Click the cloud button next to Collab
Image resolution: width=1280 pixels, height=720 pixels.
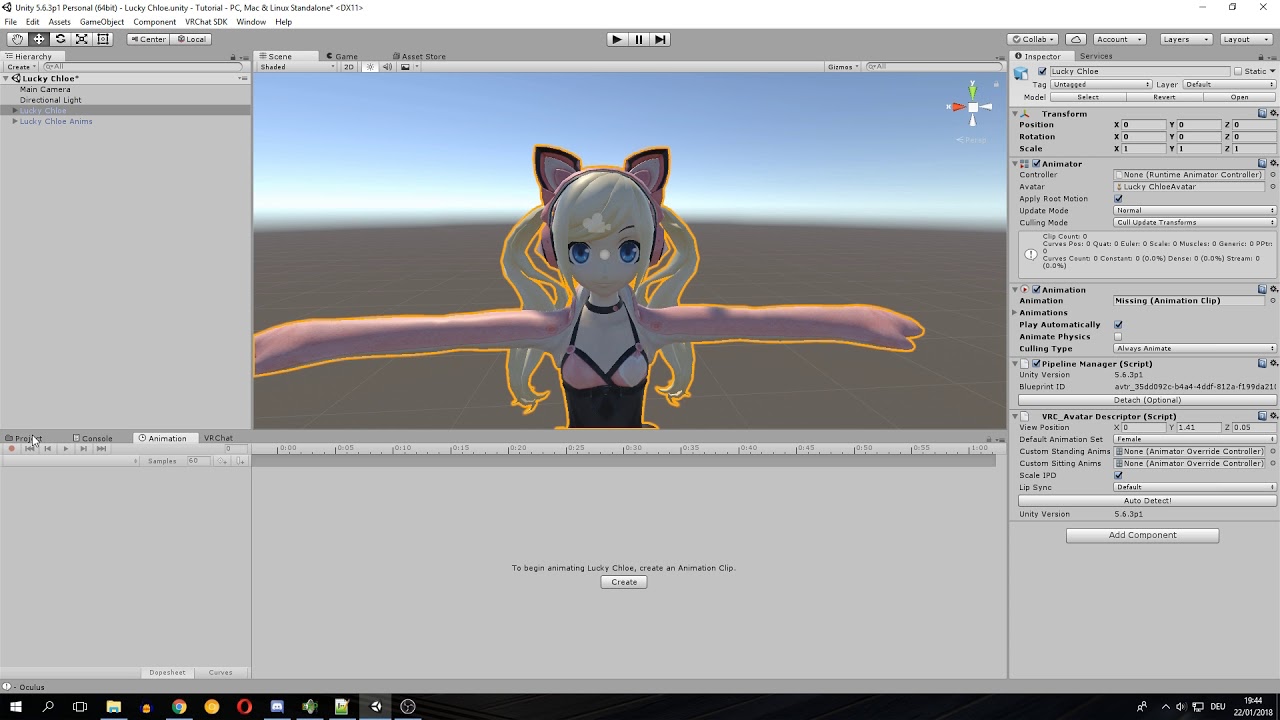point(1075,39)
